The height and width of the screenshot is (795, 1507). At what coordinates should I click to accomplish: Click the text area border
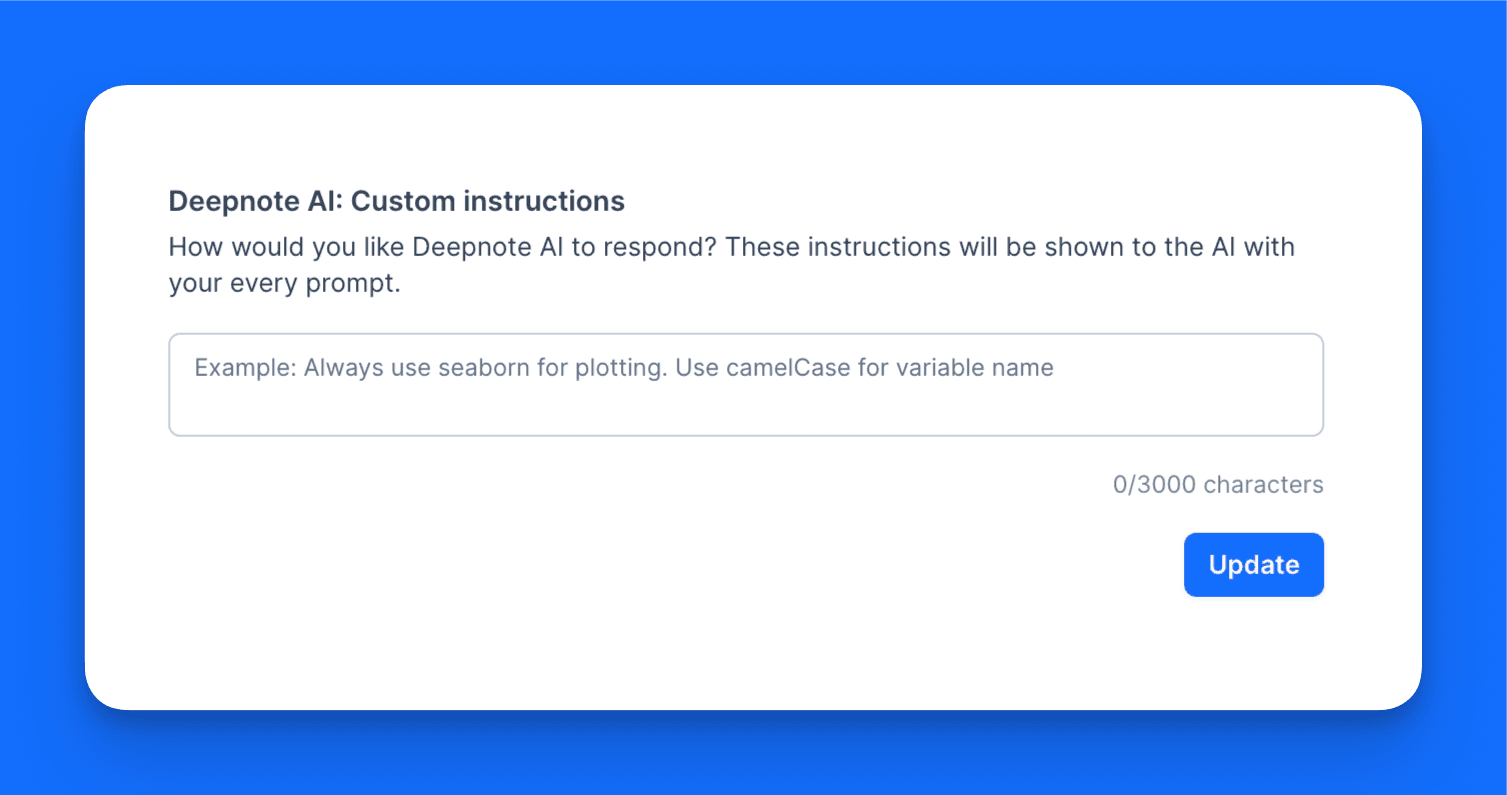click(746, 333)
